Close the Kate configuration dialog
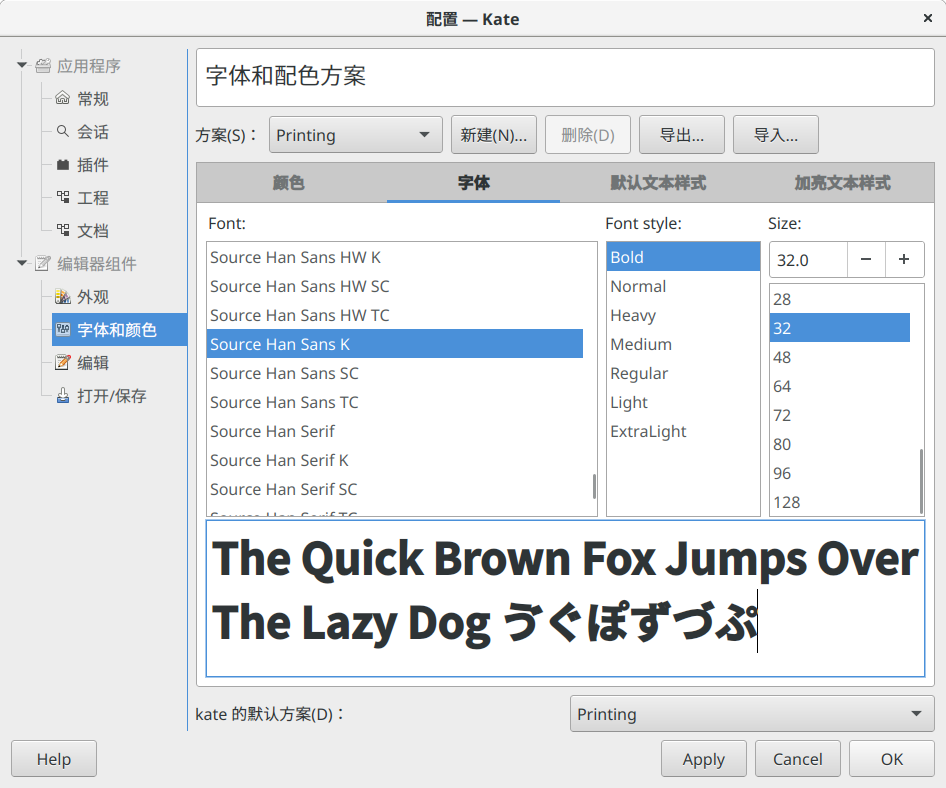Viewport: 946px width, 788px height. [x=928, y=18]
